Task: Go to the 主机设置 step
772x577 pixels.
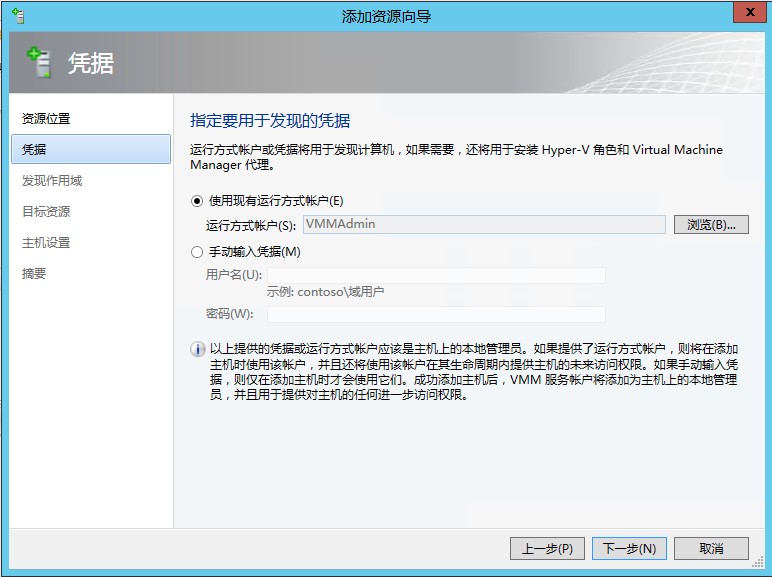Action: [46, 243]
